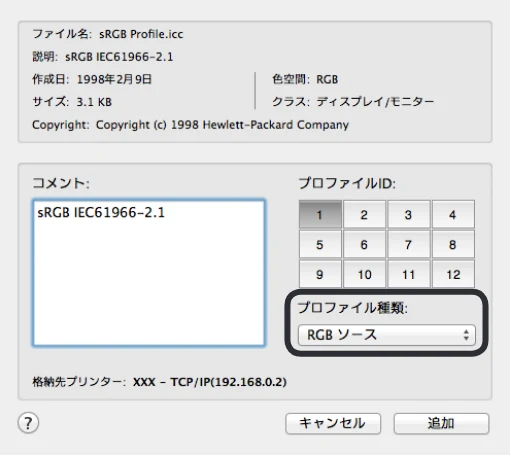This screenshot has height=456, width=511.
Task: Select profile ID 1
Action: 320,214
